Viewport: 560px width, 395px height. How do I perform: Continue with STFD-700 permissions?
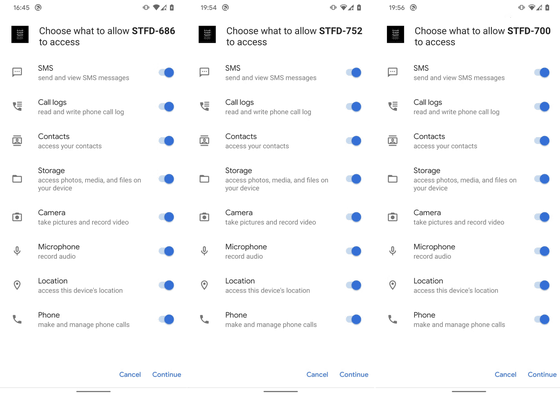coord(542,374)
